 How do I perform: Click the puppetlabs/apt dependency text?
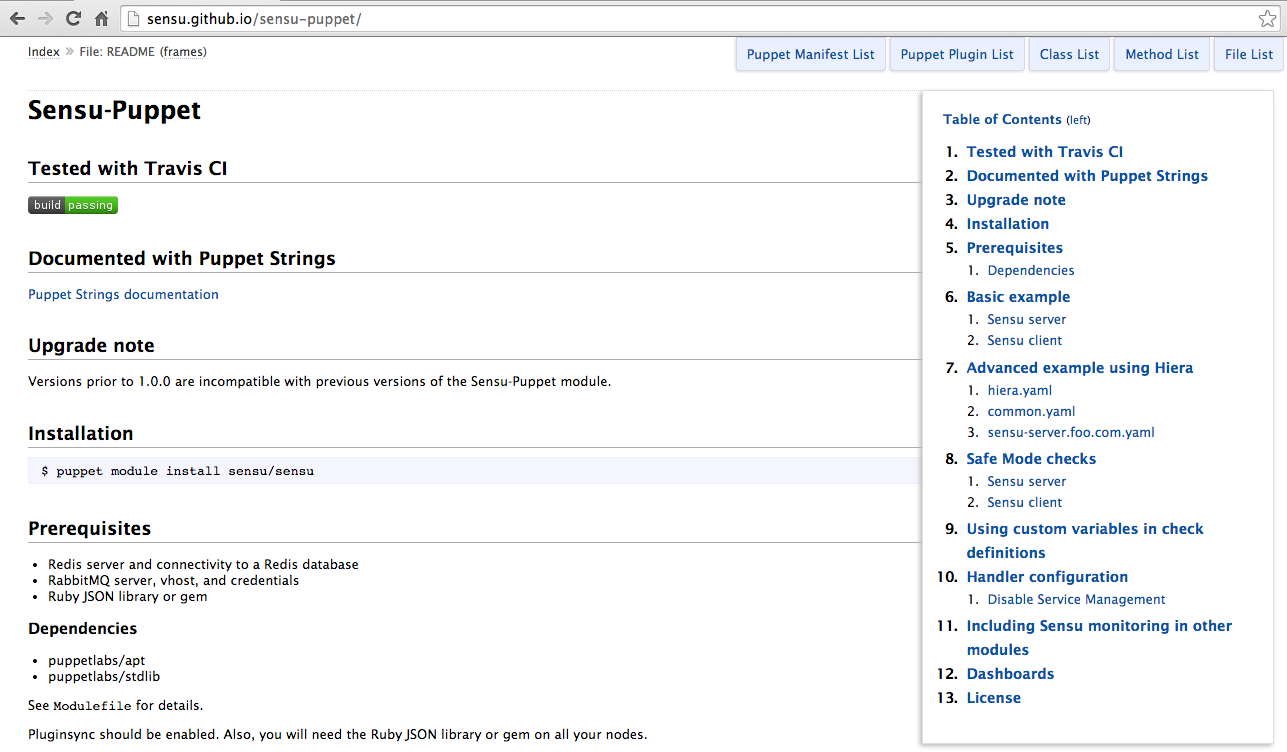point(97,660)
